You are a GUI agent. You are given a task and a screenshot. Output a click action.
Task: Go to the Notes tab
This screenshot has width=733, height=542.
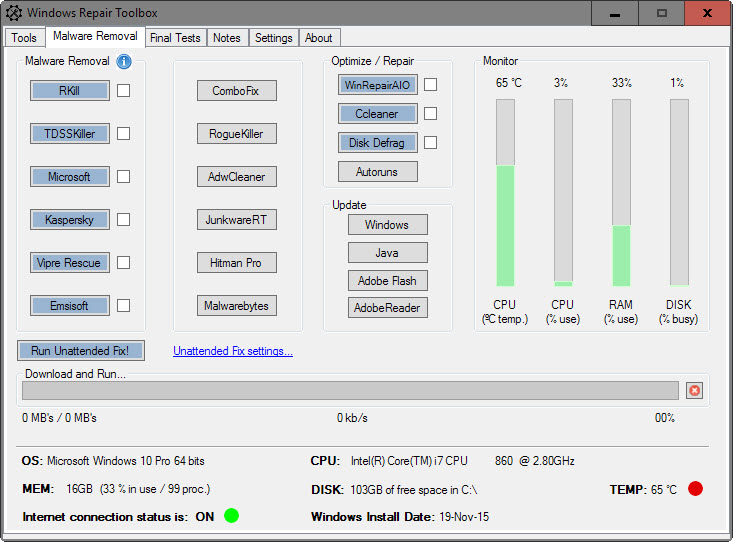coord(227,37)
